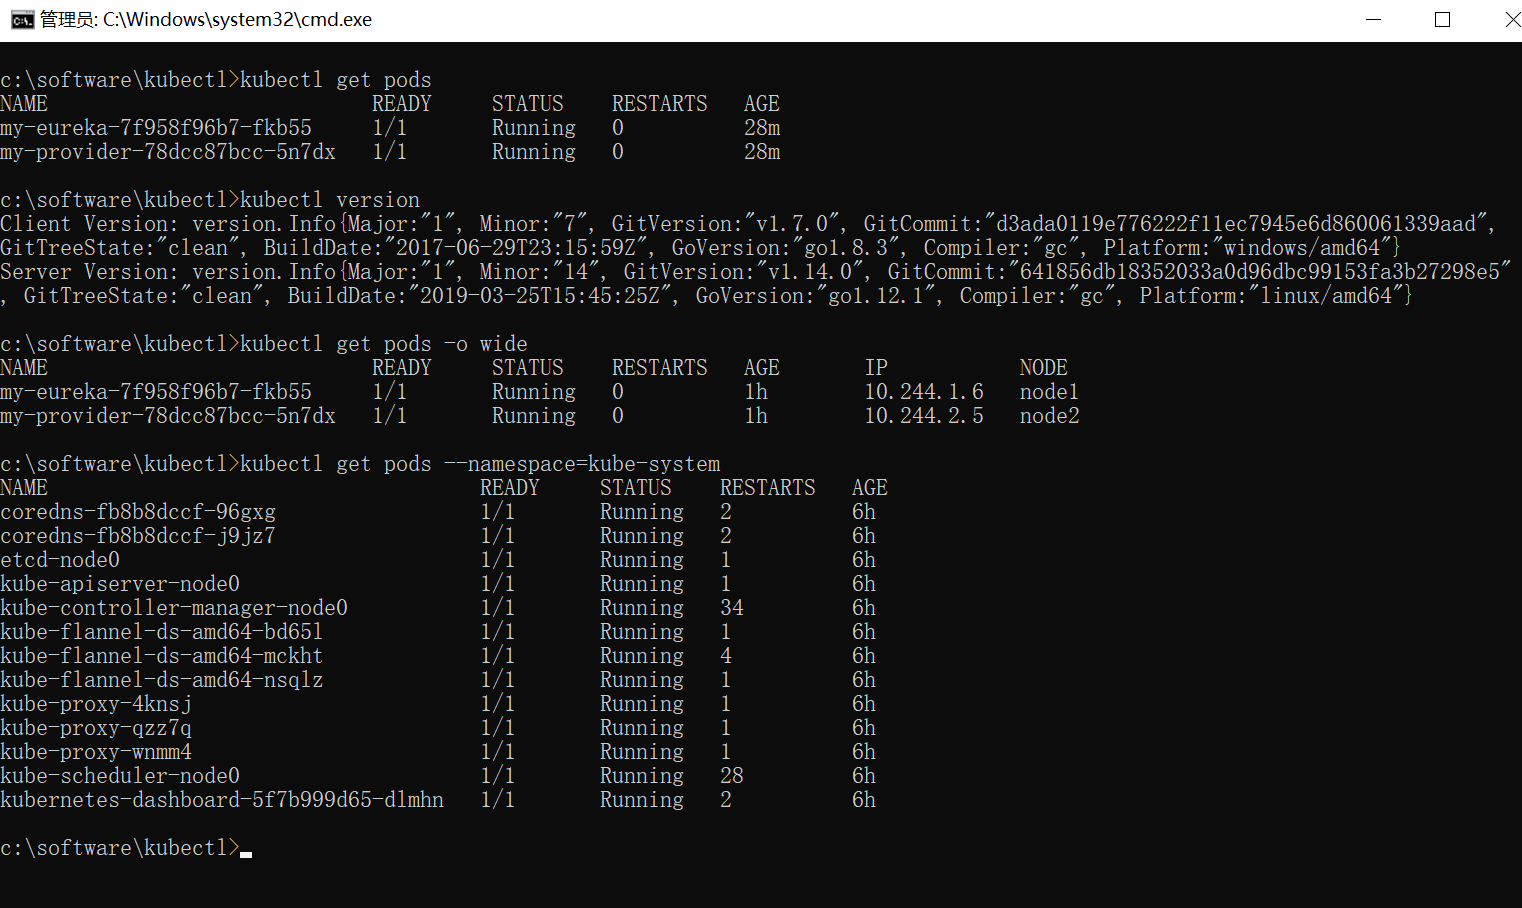Click the IP address 10.244.1.6

click(x=924, y=392)
